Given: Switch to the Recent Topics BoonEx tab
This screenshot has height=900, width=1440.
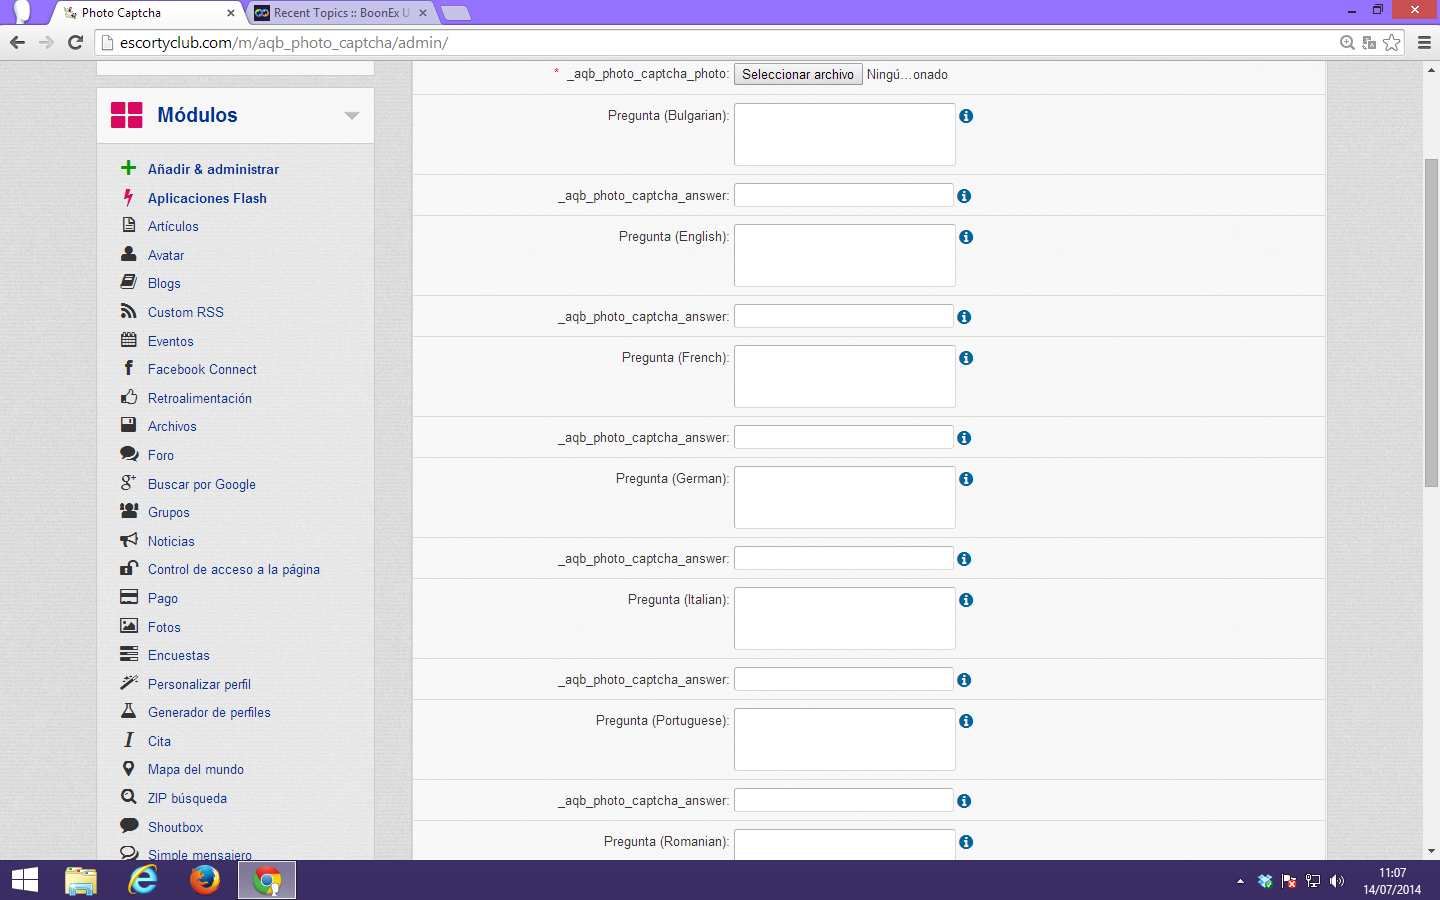Looking at the screenshot, I should pyautogui.click(x=341, y=13).
